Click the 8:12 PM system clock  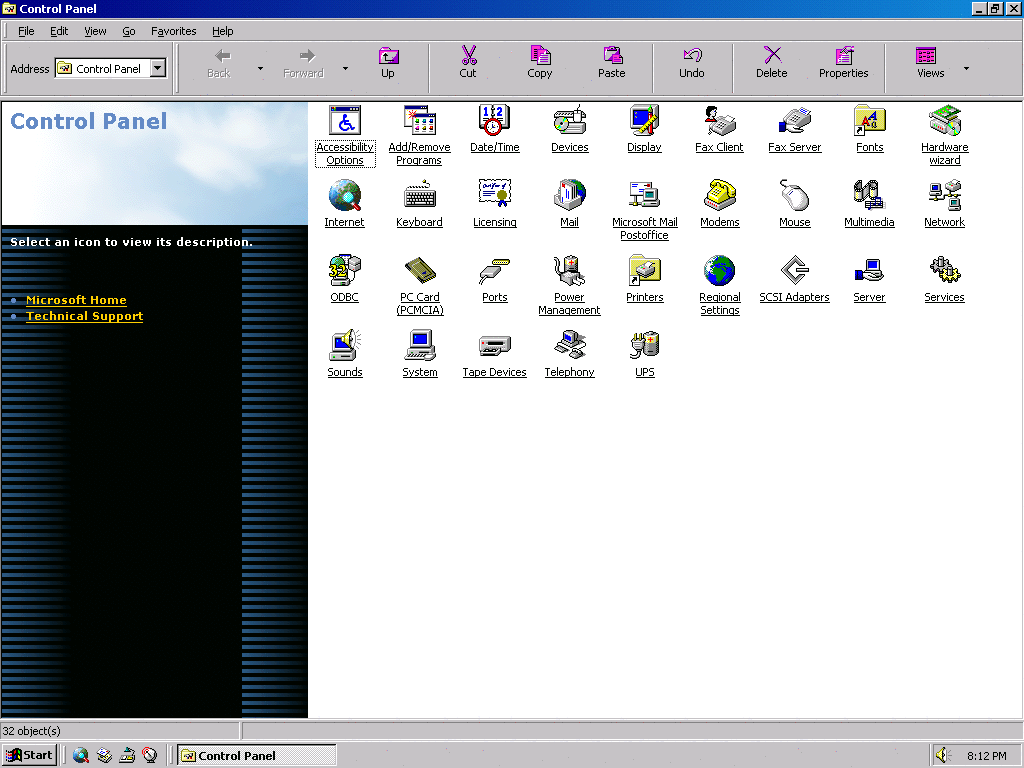click(986, 756)
